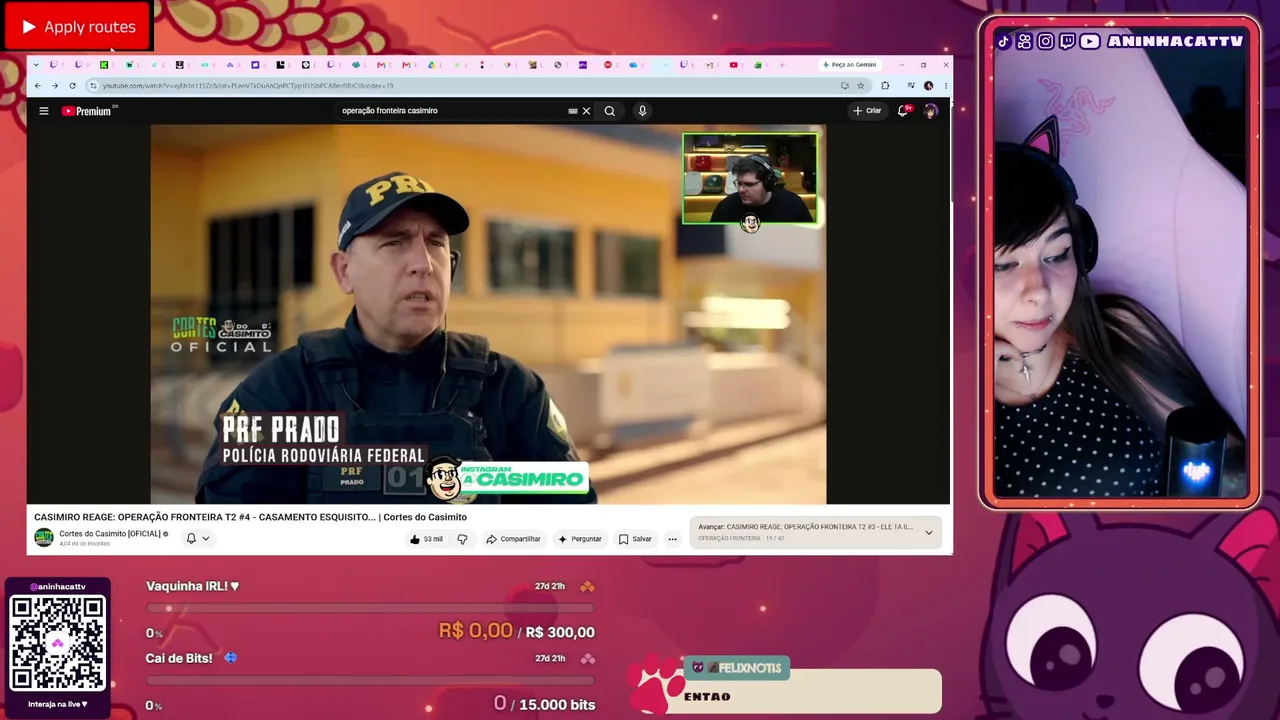Expand the Avançar playlist panel chevron
The width and height of the screenshot is (1280, 720).
tap(928, 533)
